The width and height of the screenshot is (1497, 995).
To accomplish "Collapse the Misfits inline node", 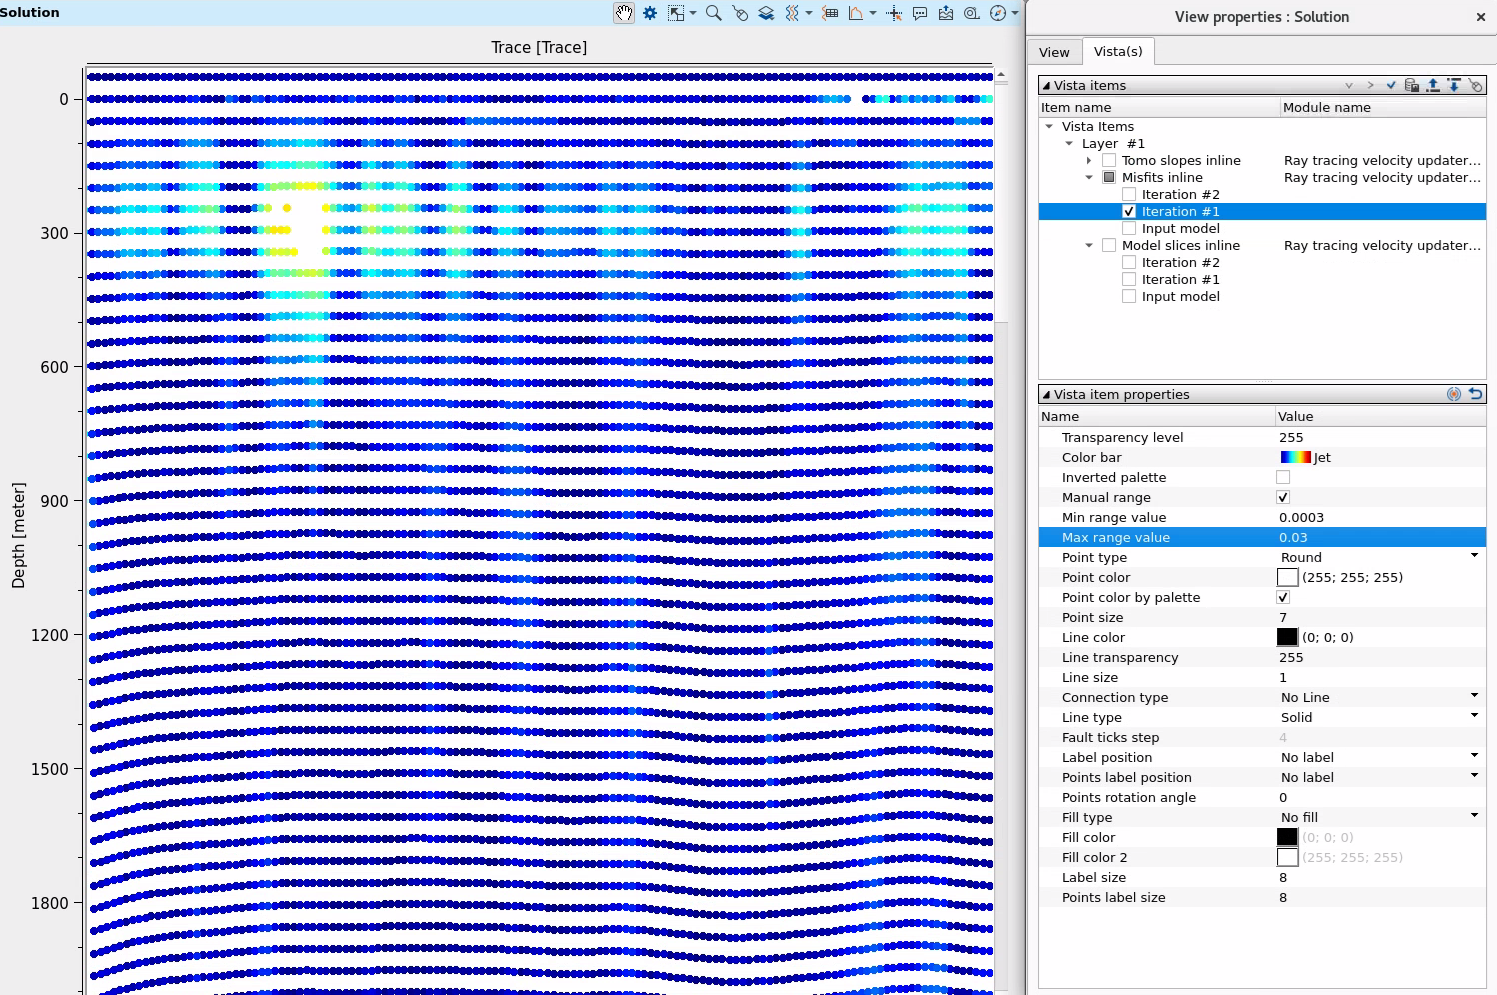I will [x=1089, y=177].
